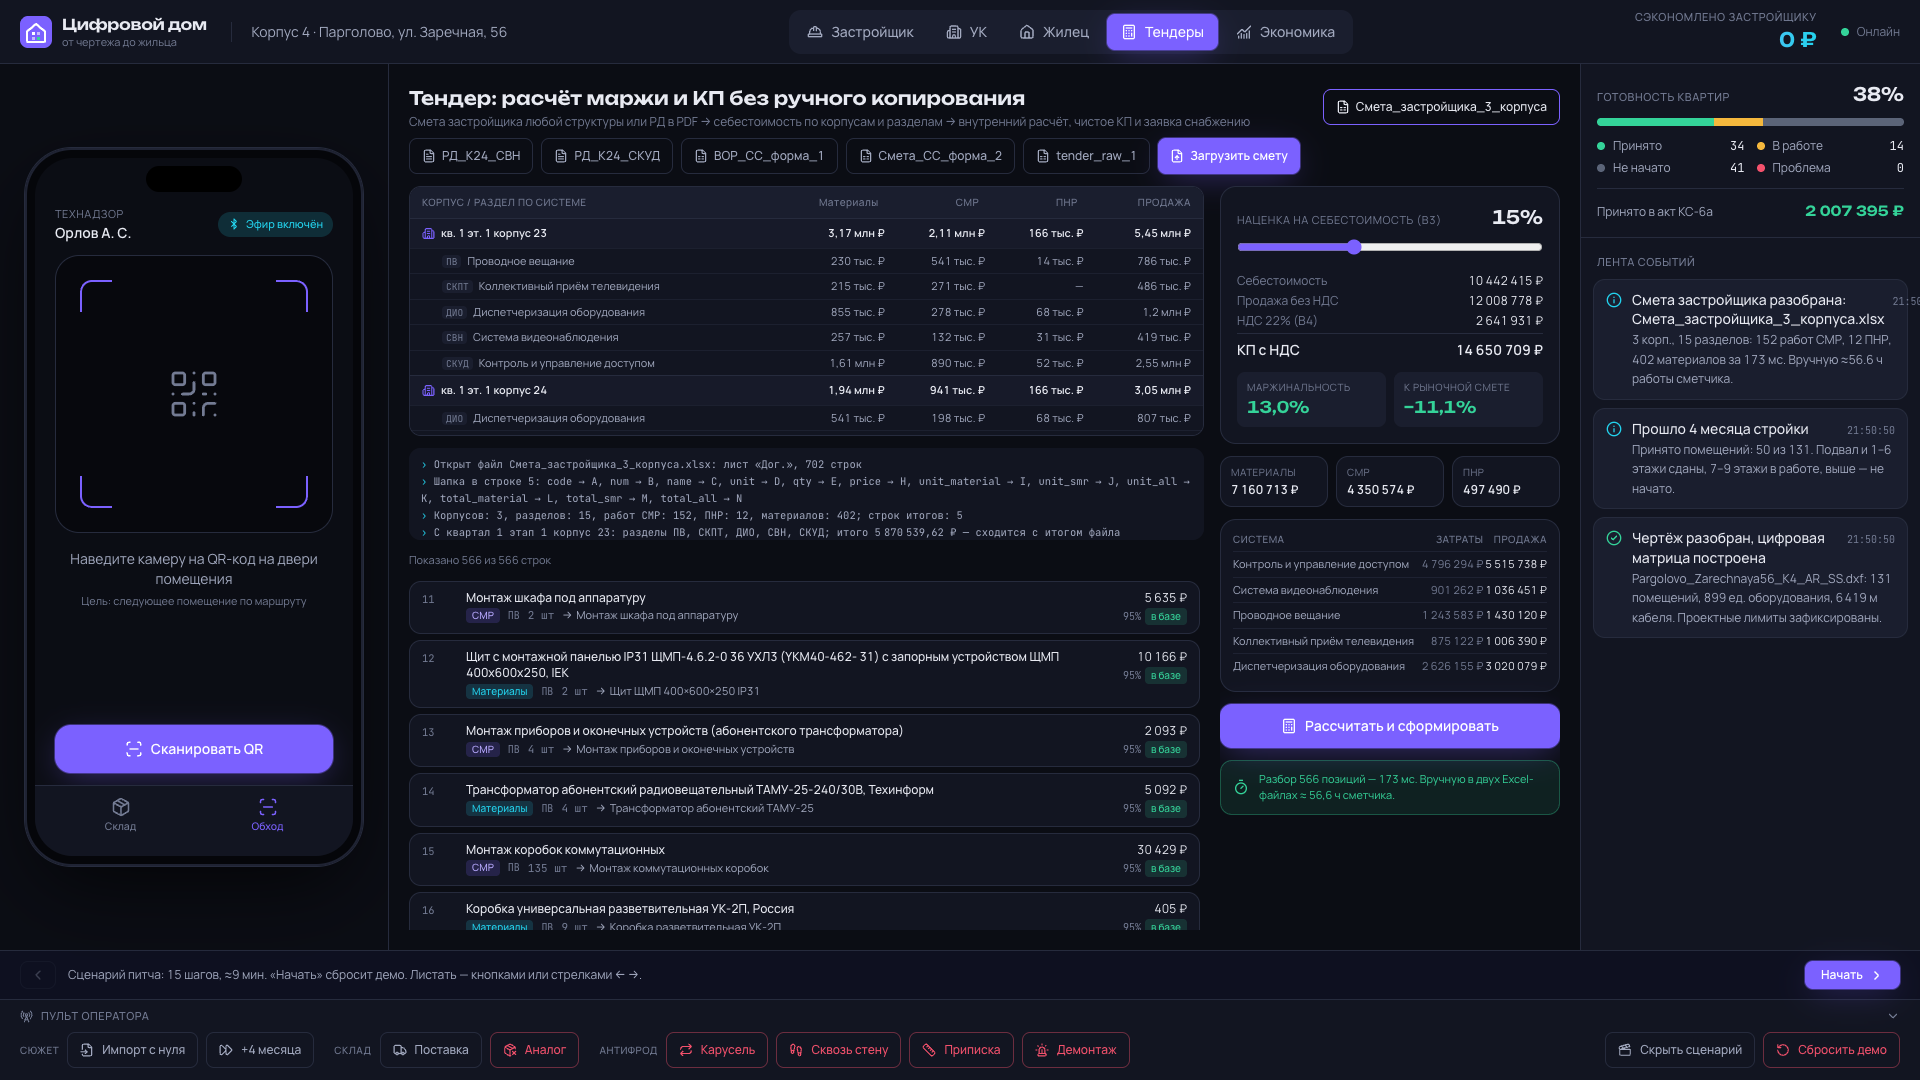Choose the tender_raw_1 file chip
This screenshot has height=1080, width=1920.
pyautogui.click(x=1086, y=156)
